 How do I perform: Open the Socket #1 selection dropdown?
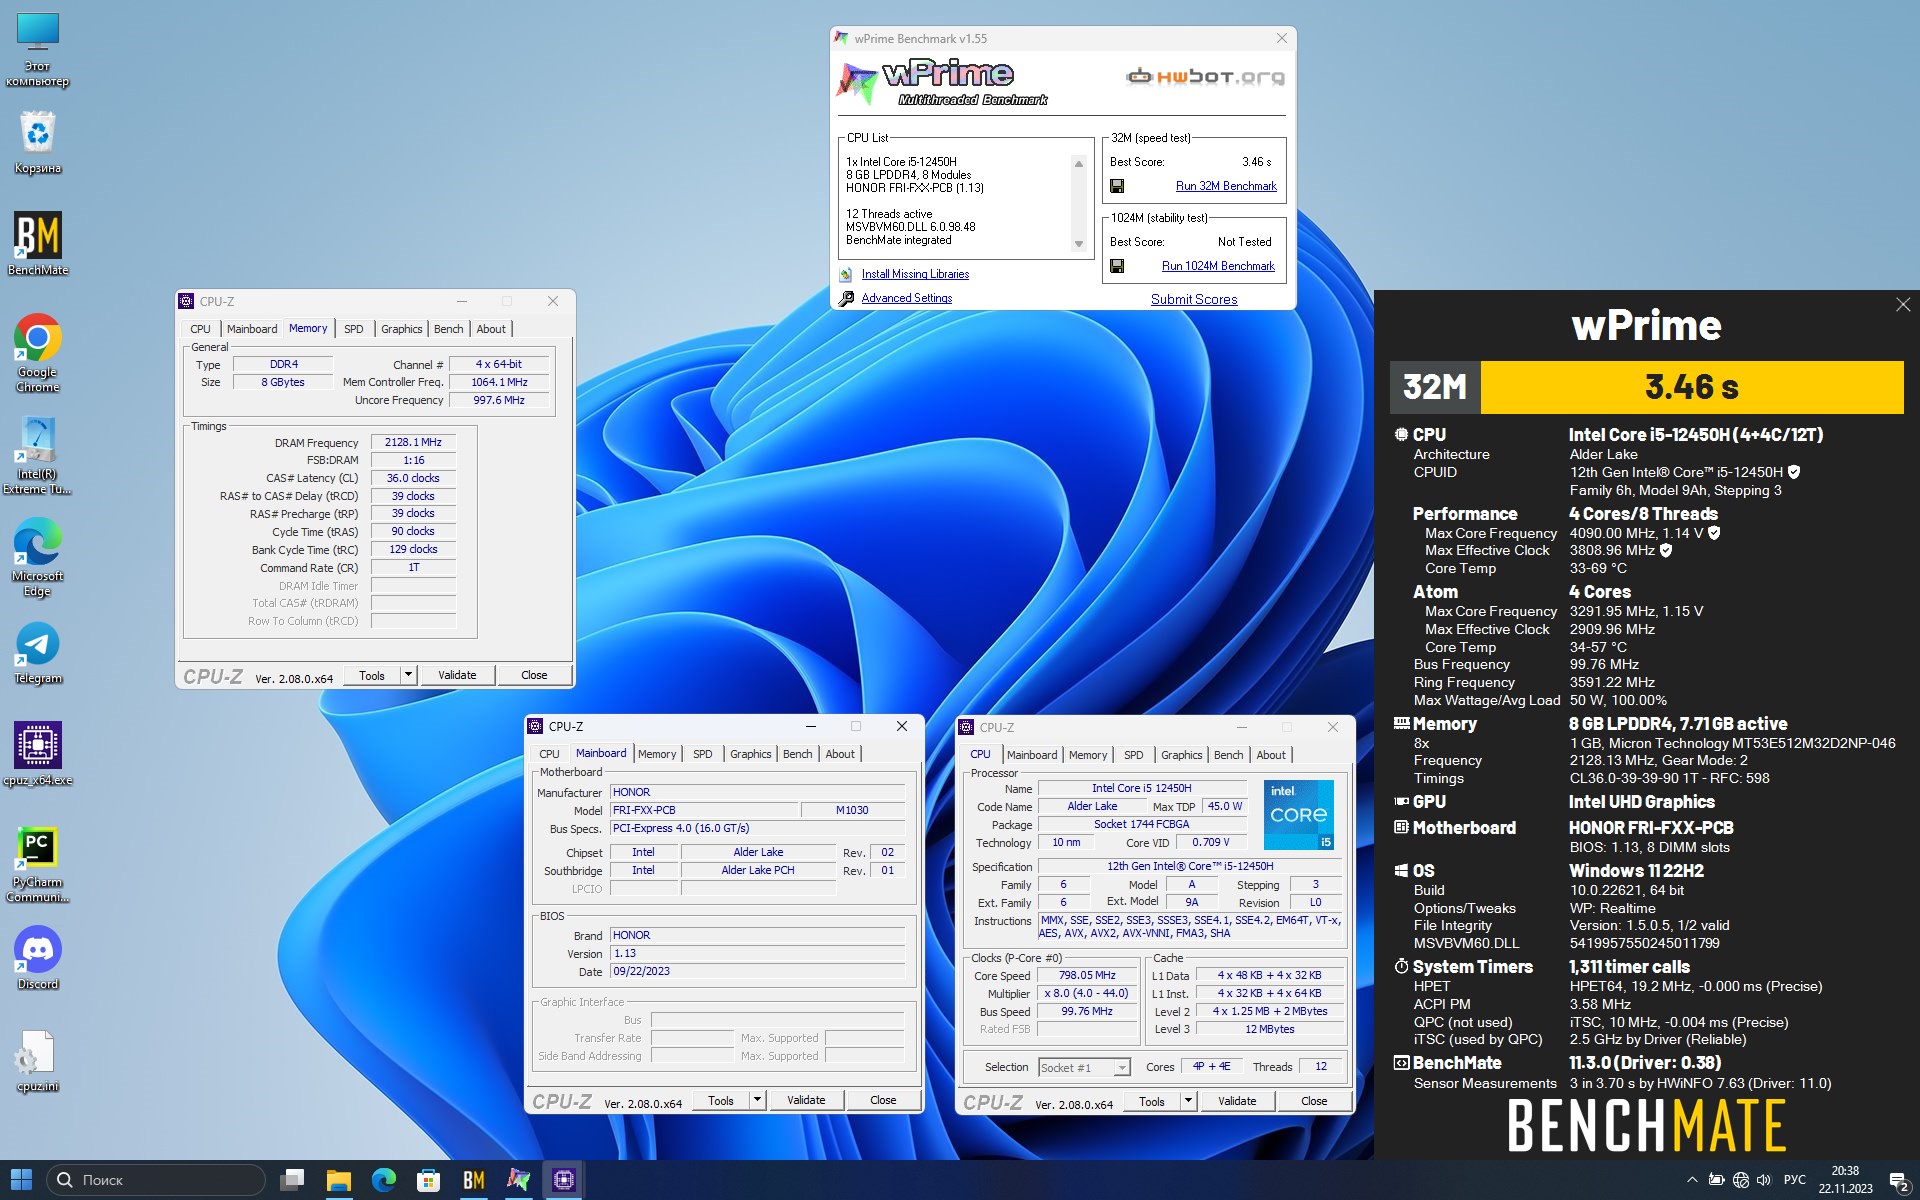(x=1084, y=1067)
